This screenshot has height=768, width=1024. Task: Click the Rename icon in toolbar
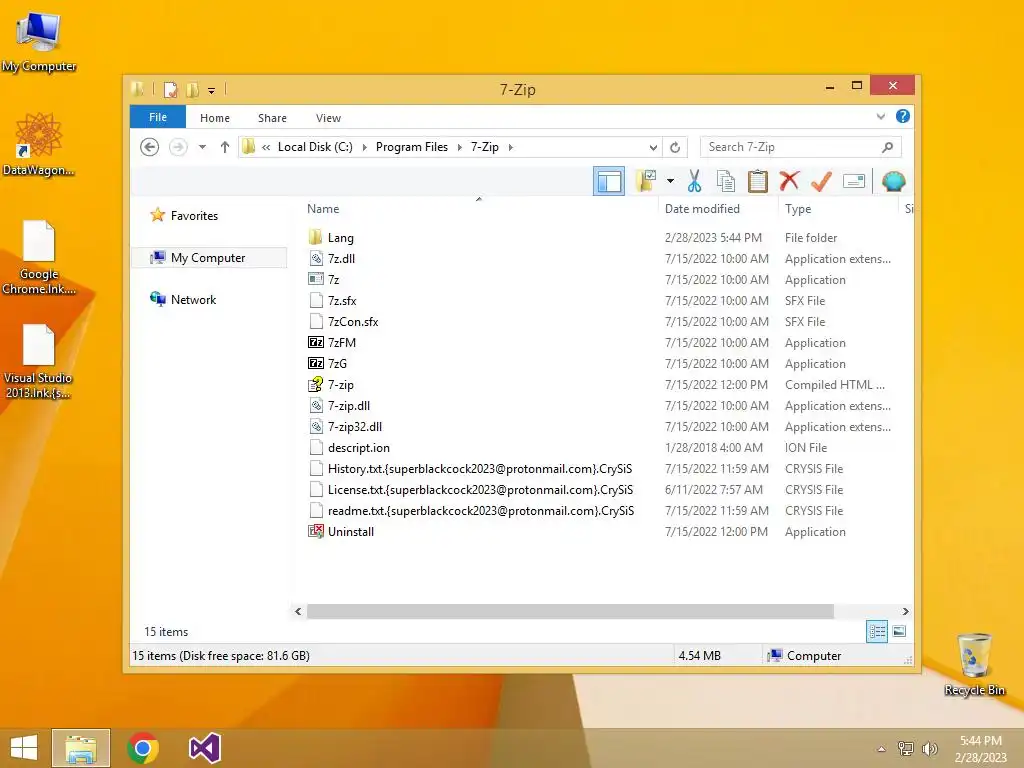pos(854,181)
